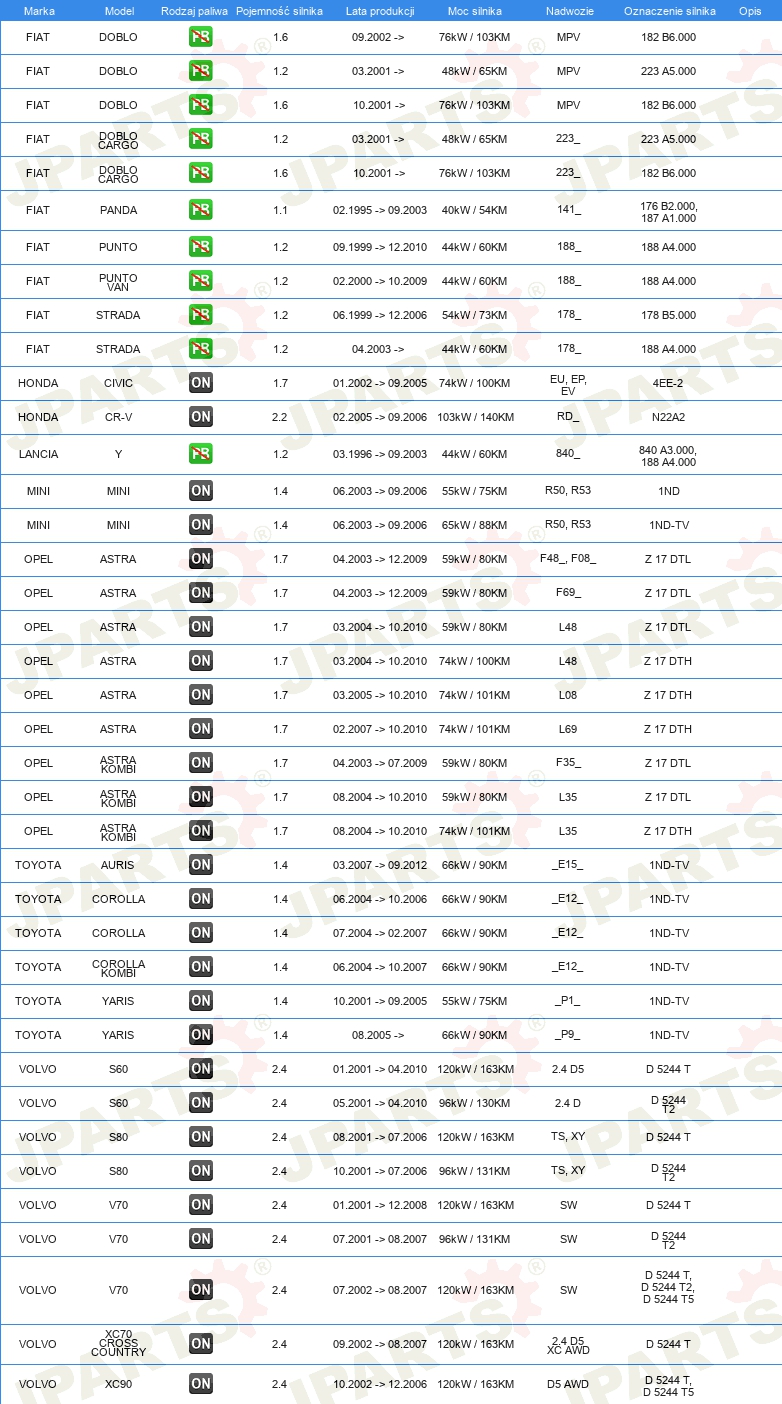Click body code _E15_

[568, 865]
